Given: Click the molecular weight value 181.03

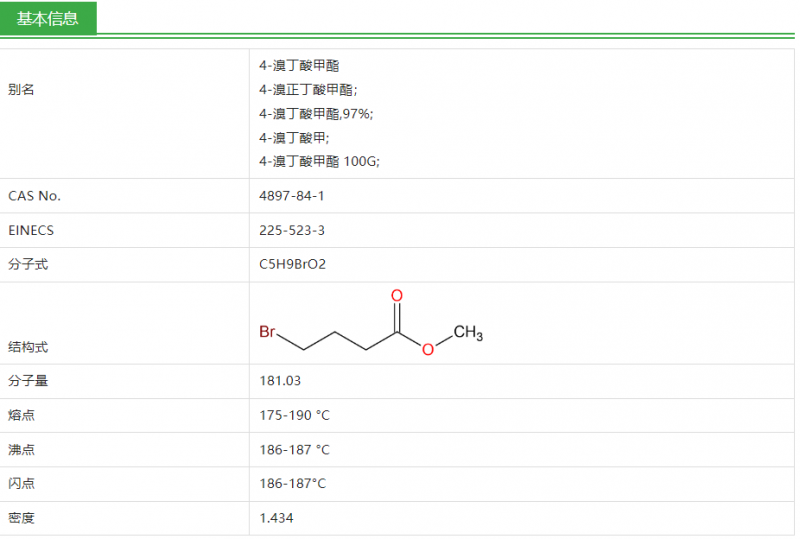Looking at the screenshot, I should pos(280,381).
